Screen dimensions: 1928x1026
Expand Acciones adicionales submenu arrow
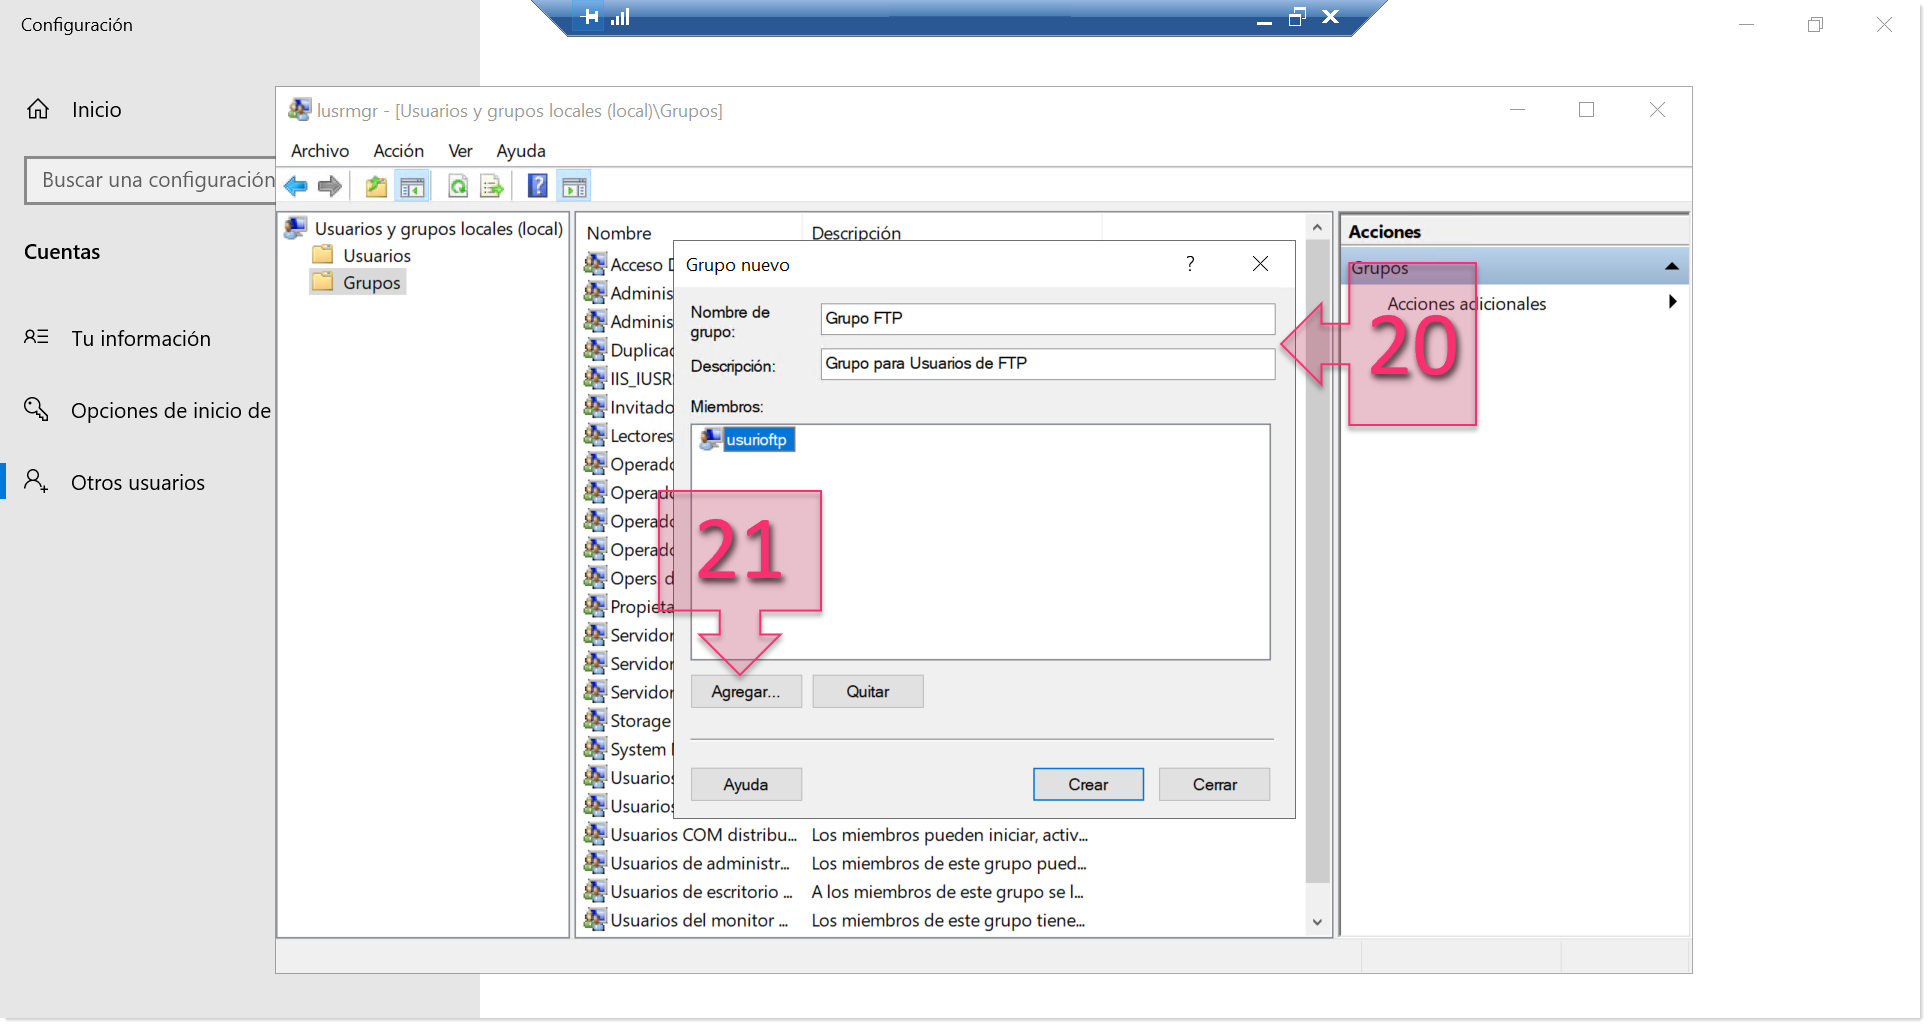pos(1672,303)
